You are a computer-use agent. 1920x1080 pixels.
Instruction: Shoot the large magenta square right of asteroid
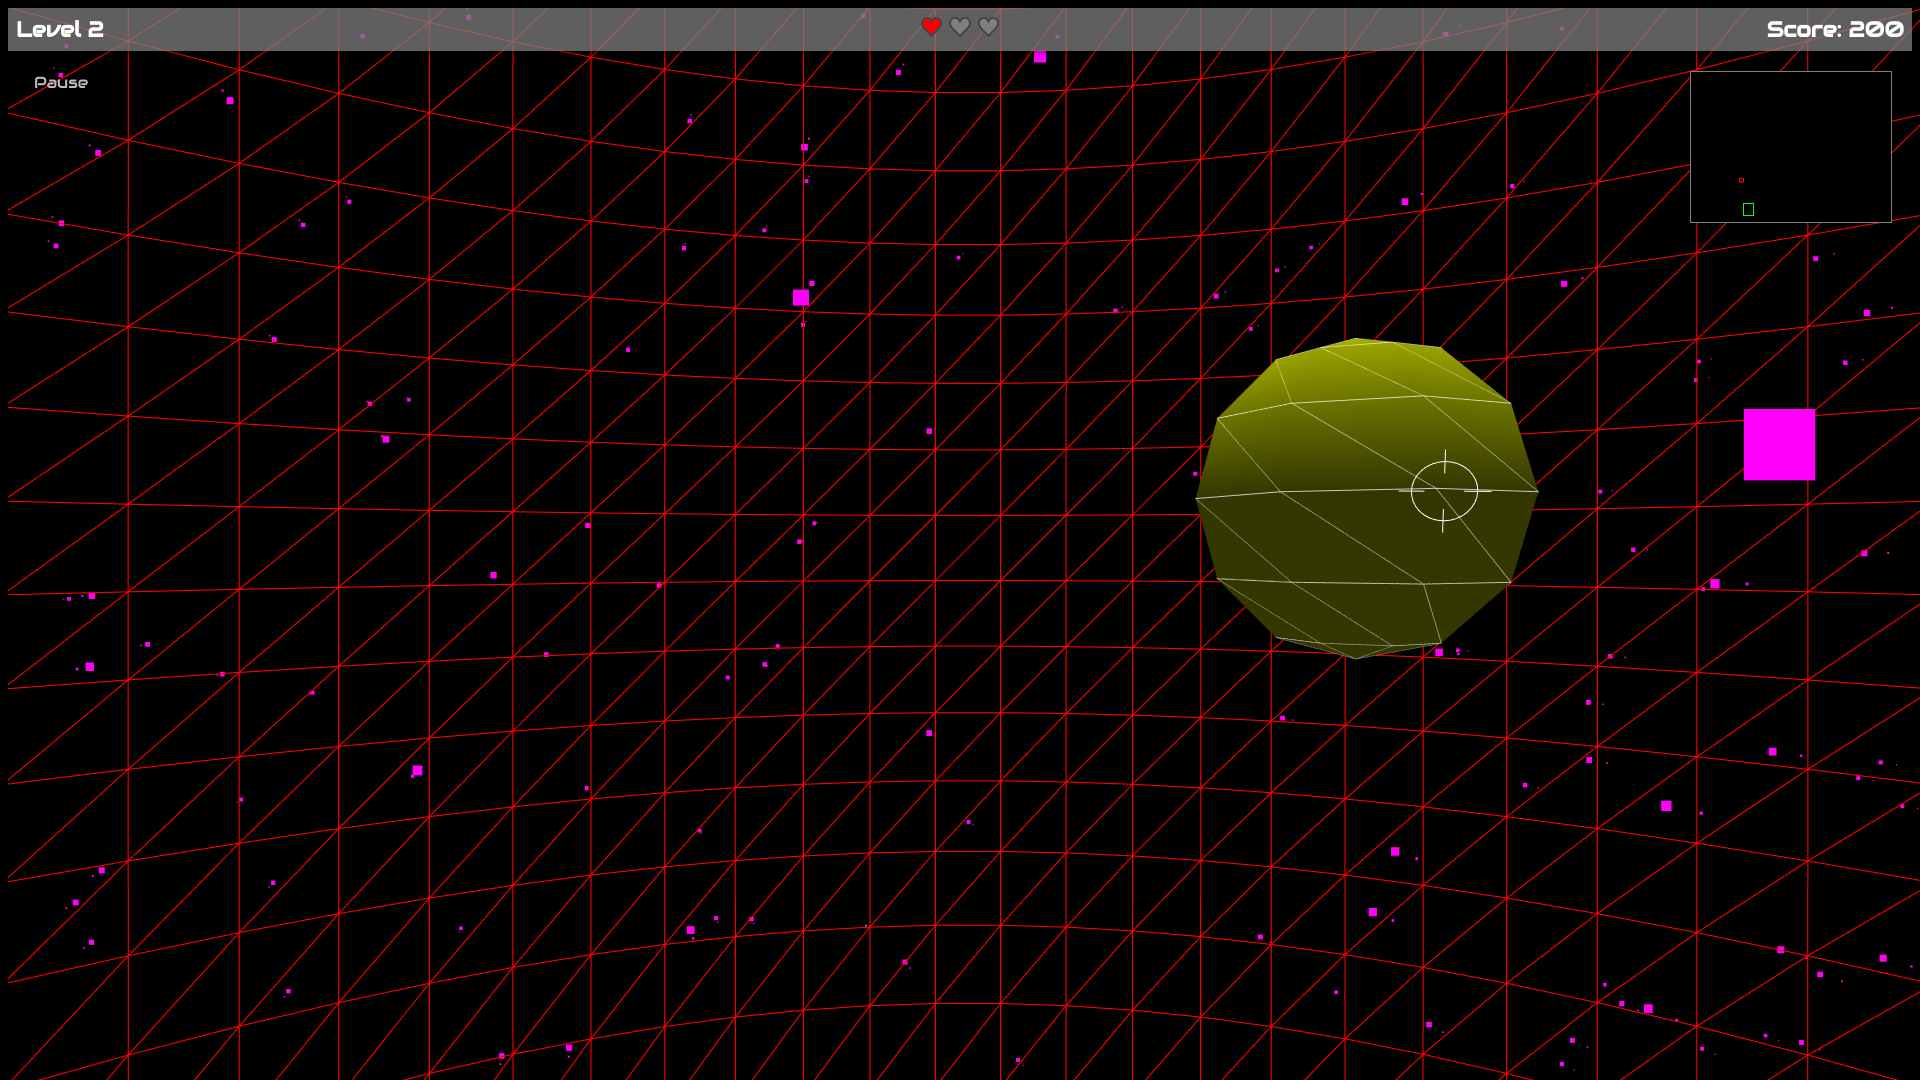(x=1779, y=444)
